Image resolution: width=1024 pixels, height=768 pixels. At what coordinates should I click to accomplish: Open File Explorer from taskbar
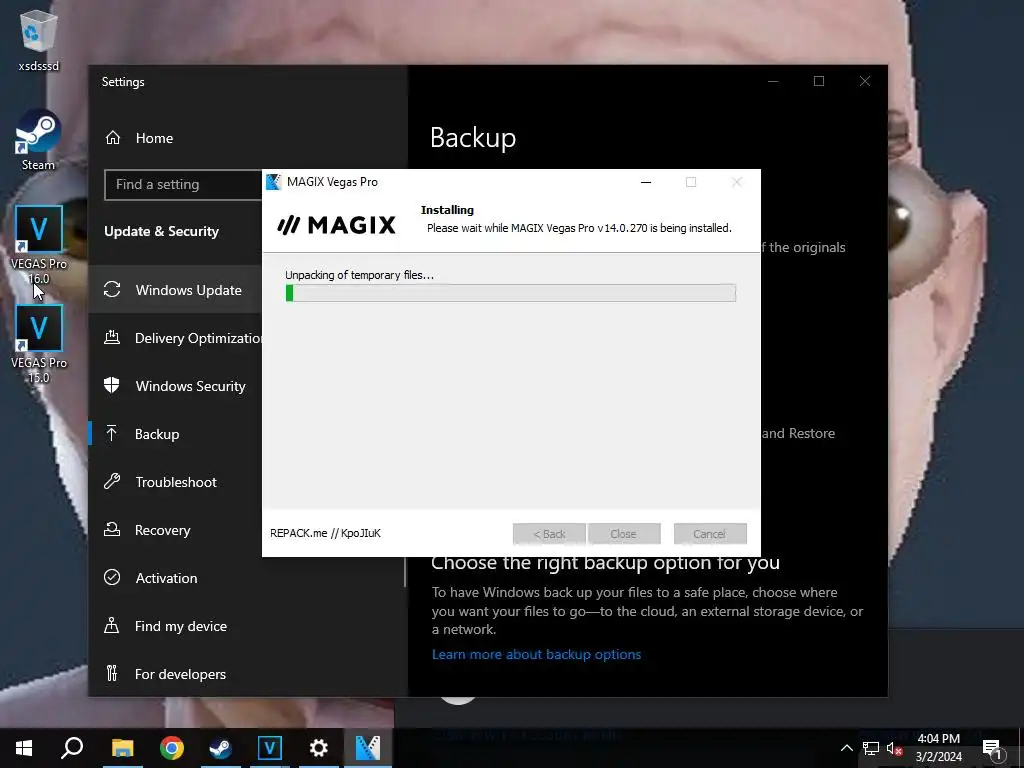(x=122, y=748)
